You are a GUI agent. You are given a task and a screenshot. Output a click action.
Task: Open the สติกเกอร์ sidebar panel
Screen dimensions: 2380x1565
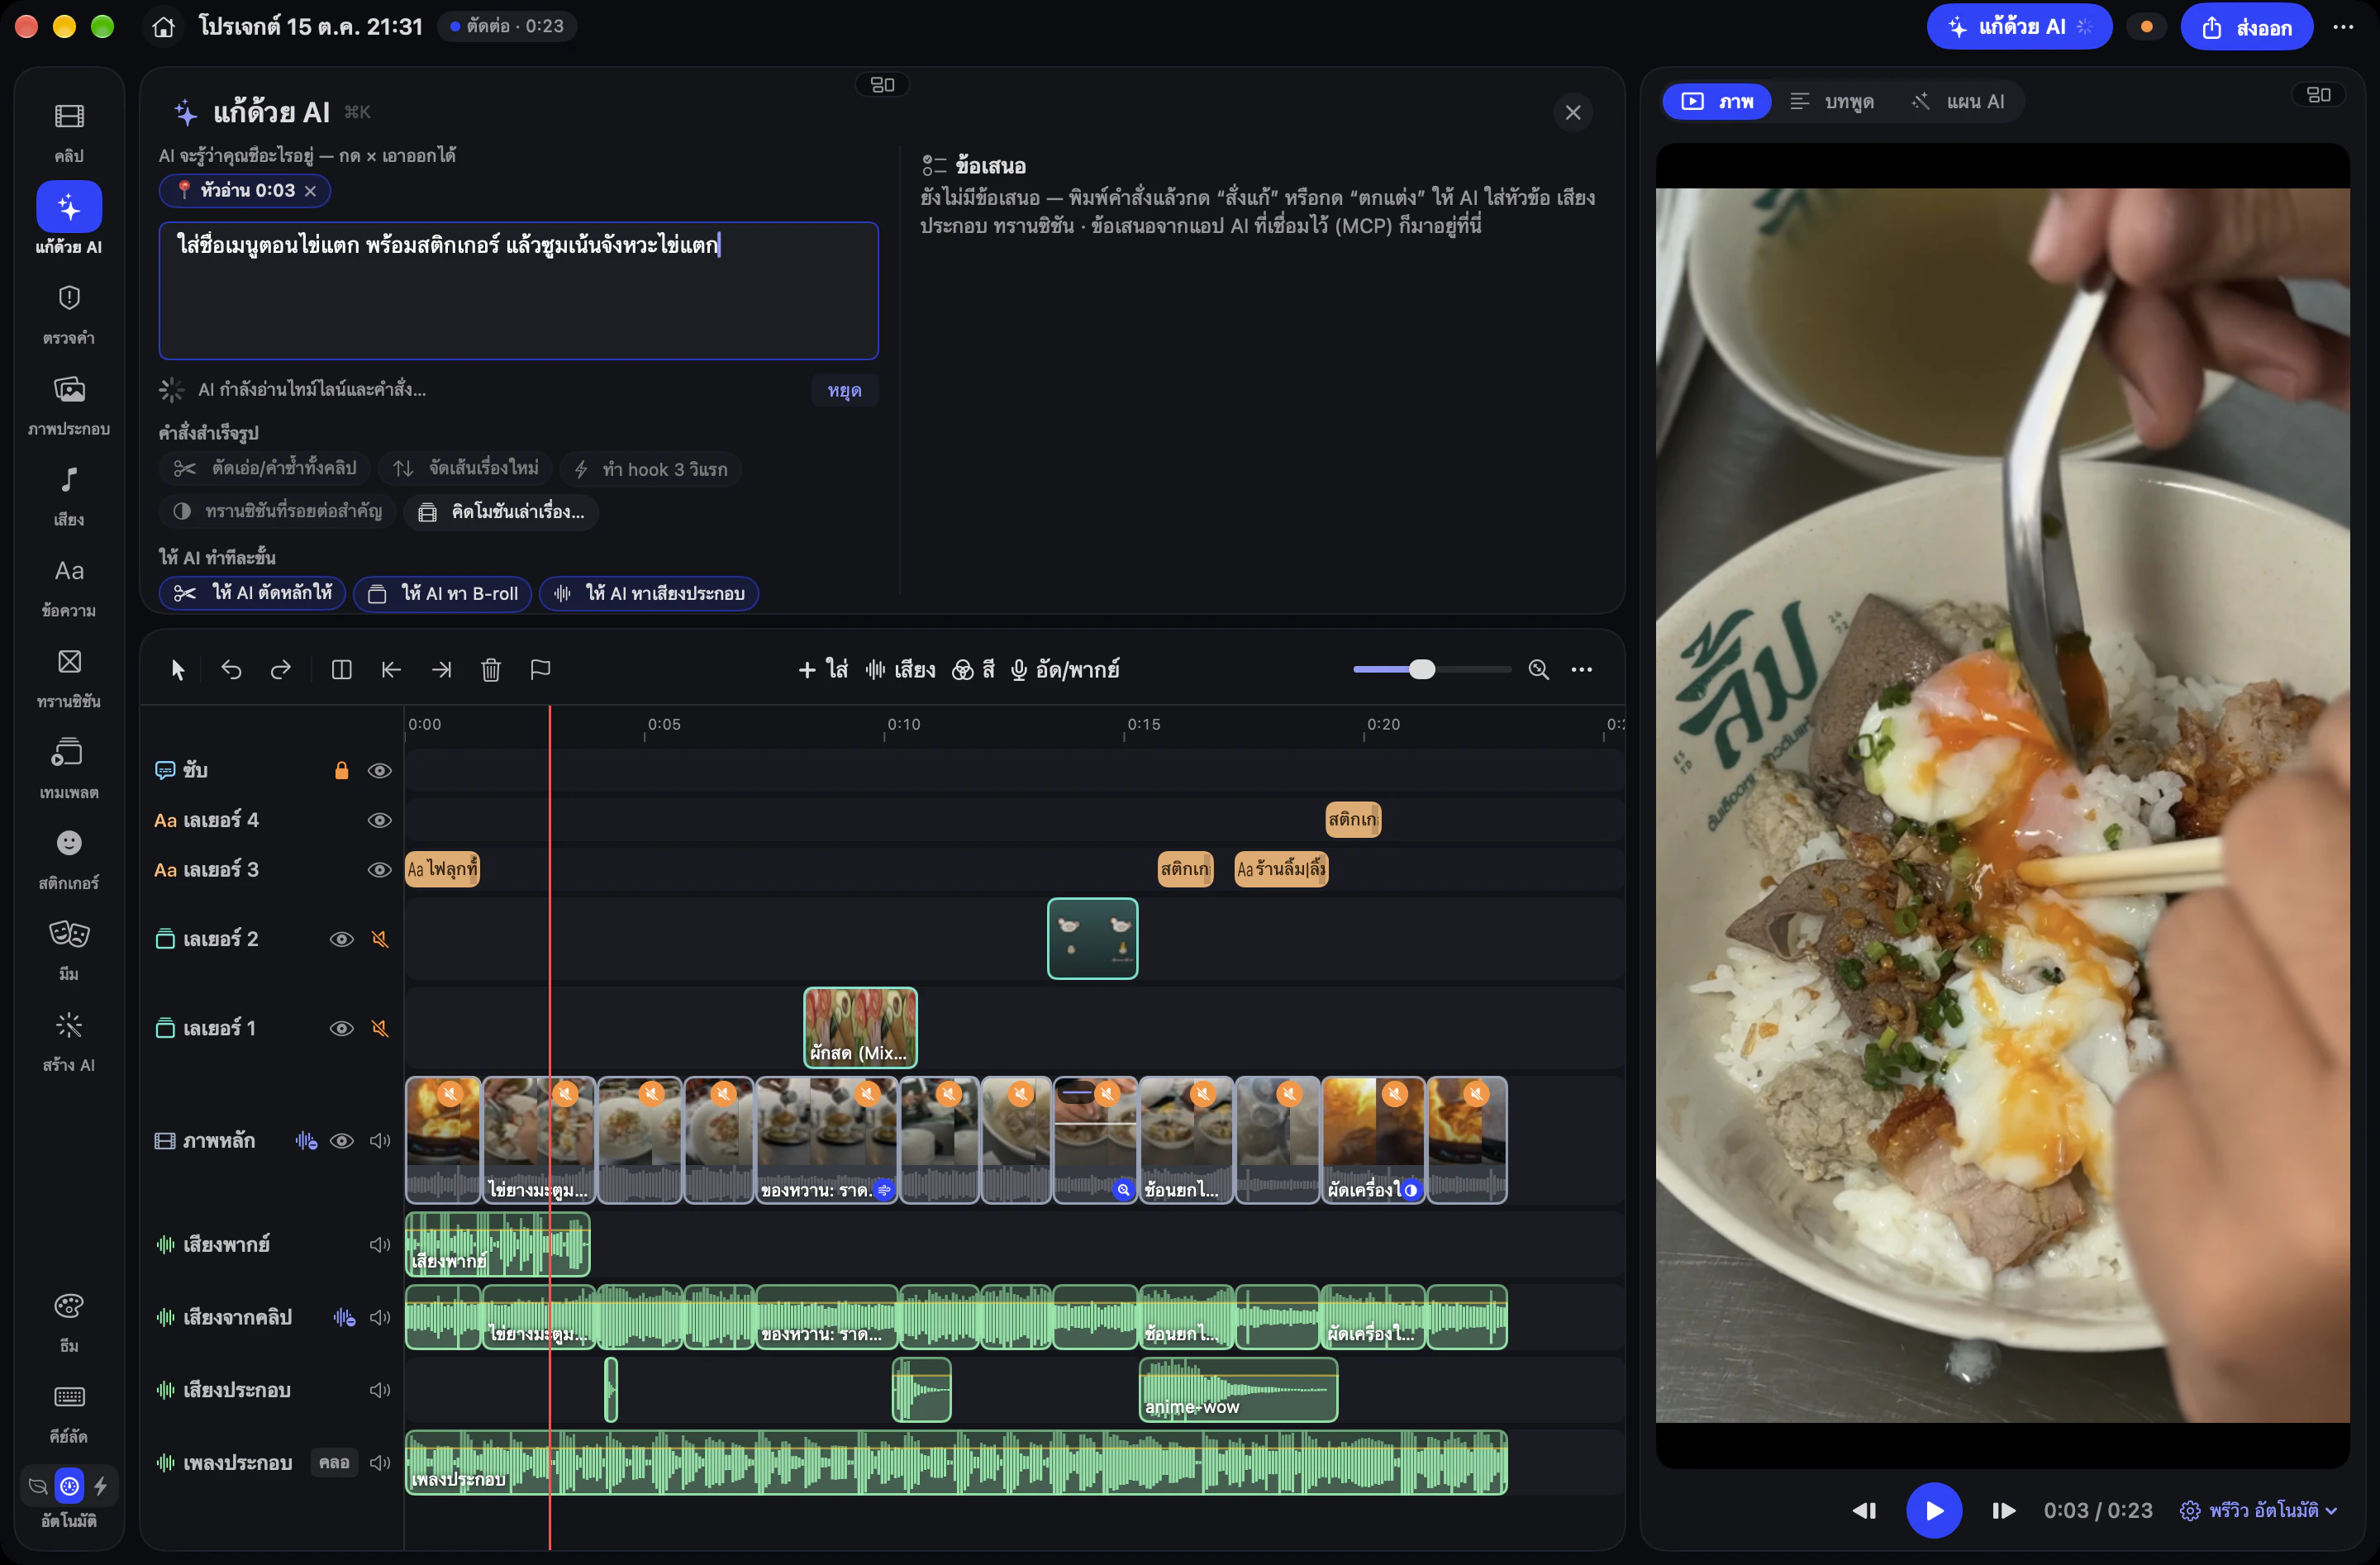(69, 861)
